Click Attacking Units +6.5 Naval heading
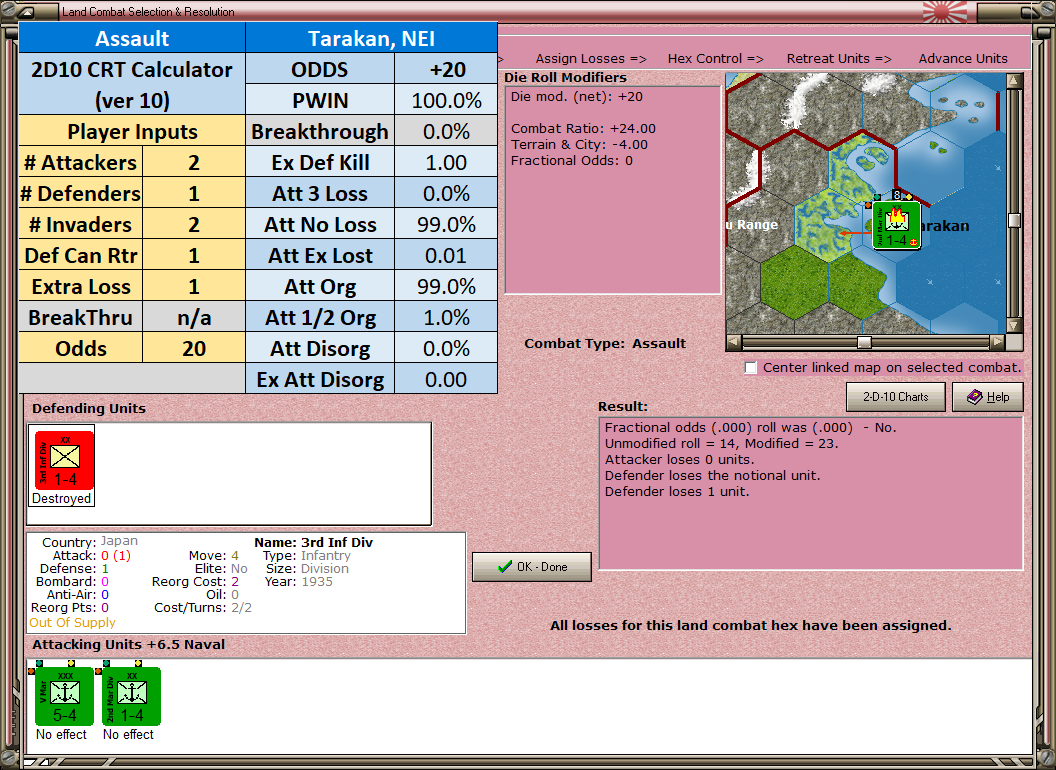1056x770 pixels. [x=128, y=645]
